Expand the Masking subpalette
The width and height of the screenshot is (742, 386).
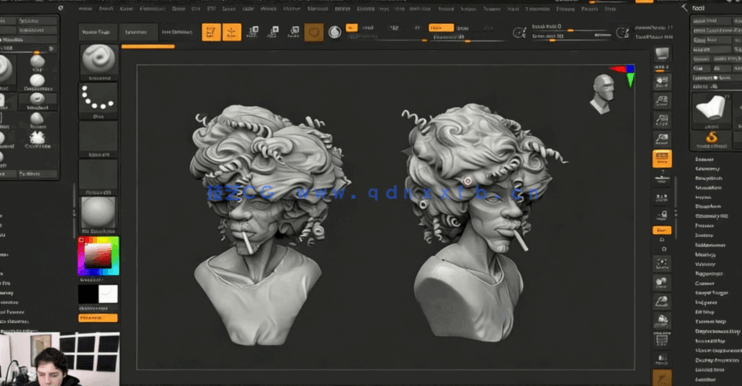[705, 255]
